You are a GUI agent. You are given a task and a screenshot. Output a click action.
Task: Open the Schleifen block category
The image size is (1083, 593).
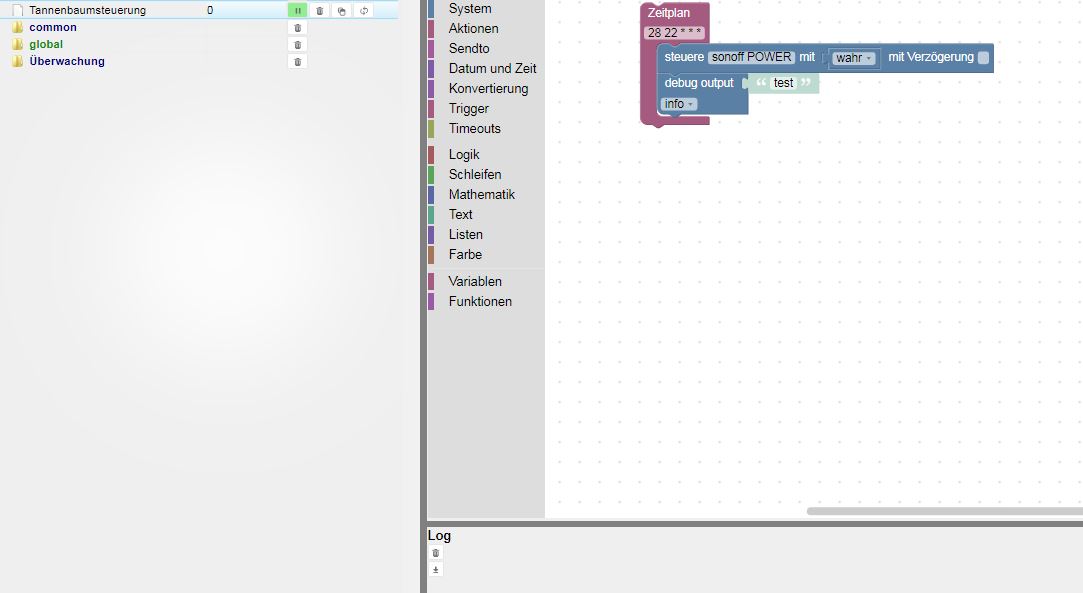click(475, 175)
